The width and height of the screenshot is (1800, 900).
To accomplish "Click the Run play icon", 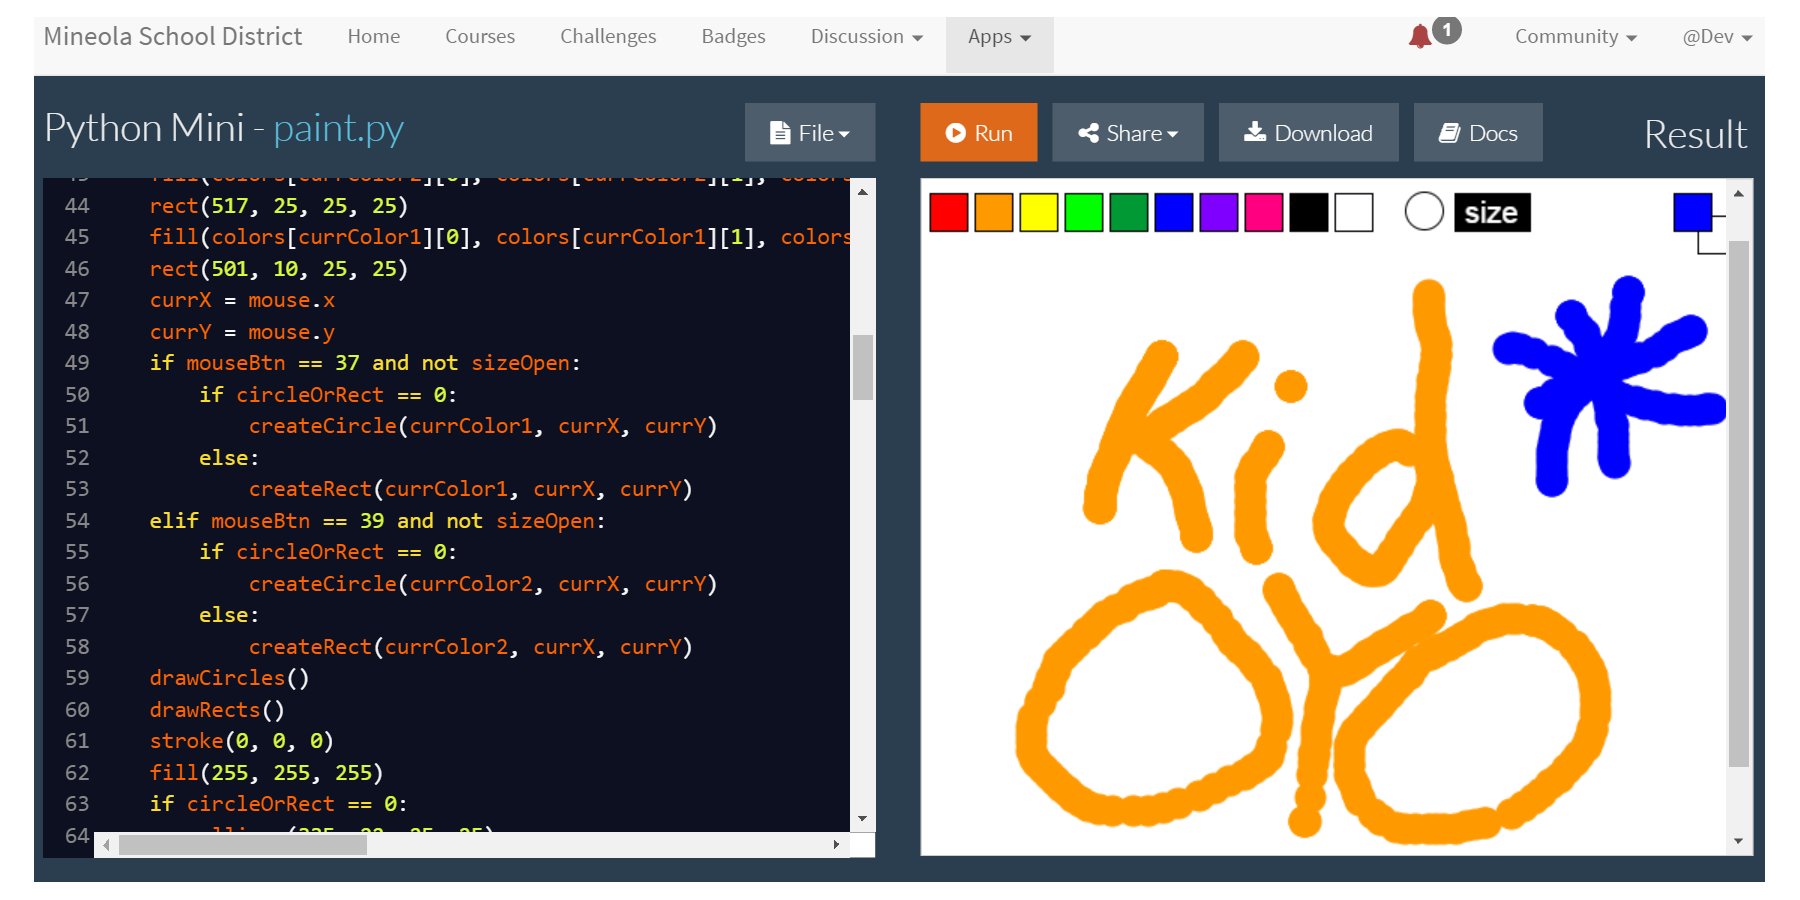I will pyautogui.click(x=955, y=133).
